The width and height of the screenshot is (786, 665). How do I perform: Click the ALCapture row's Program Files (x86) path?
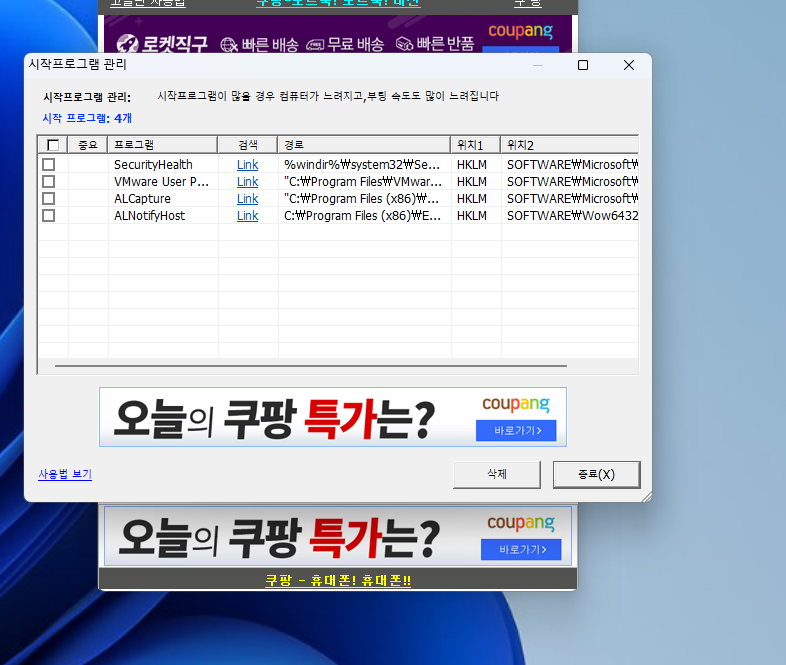pyautogui.click(x=361, y=198)
